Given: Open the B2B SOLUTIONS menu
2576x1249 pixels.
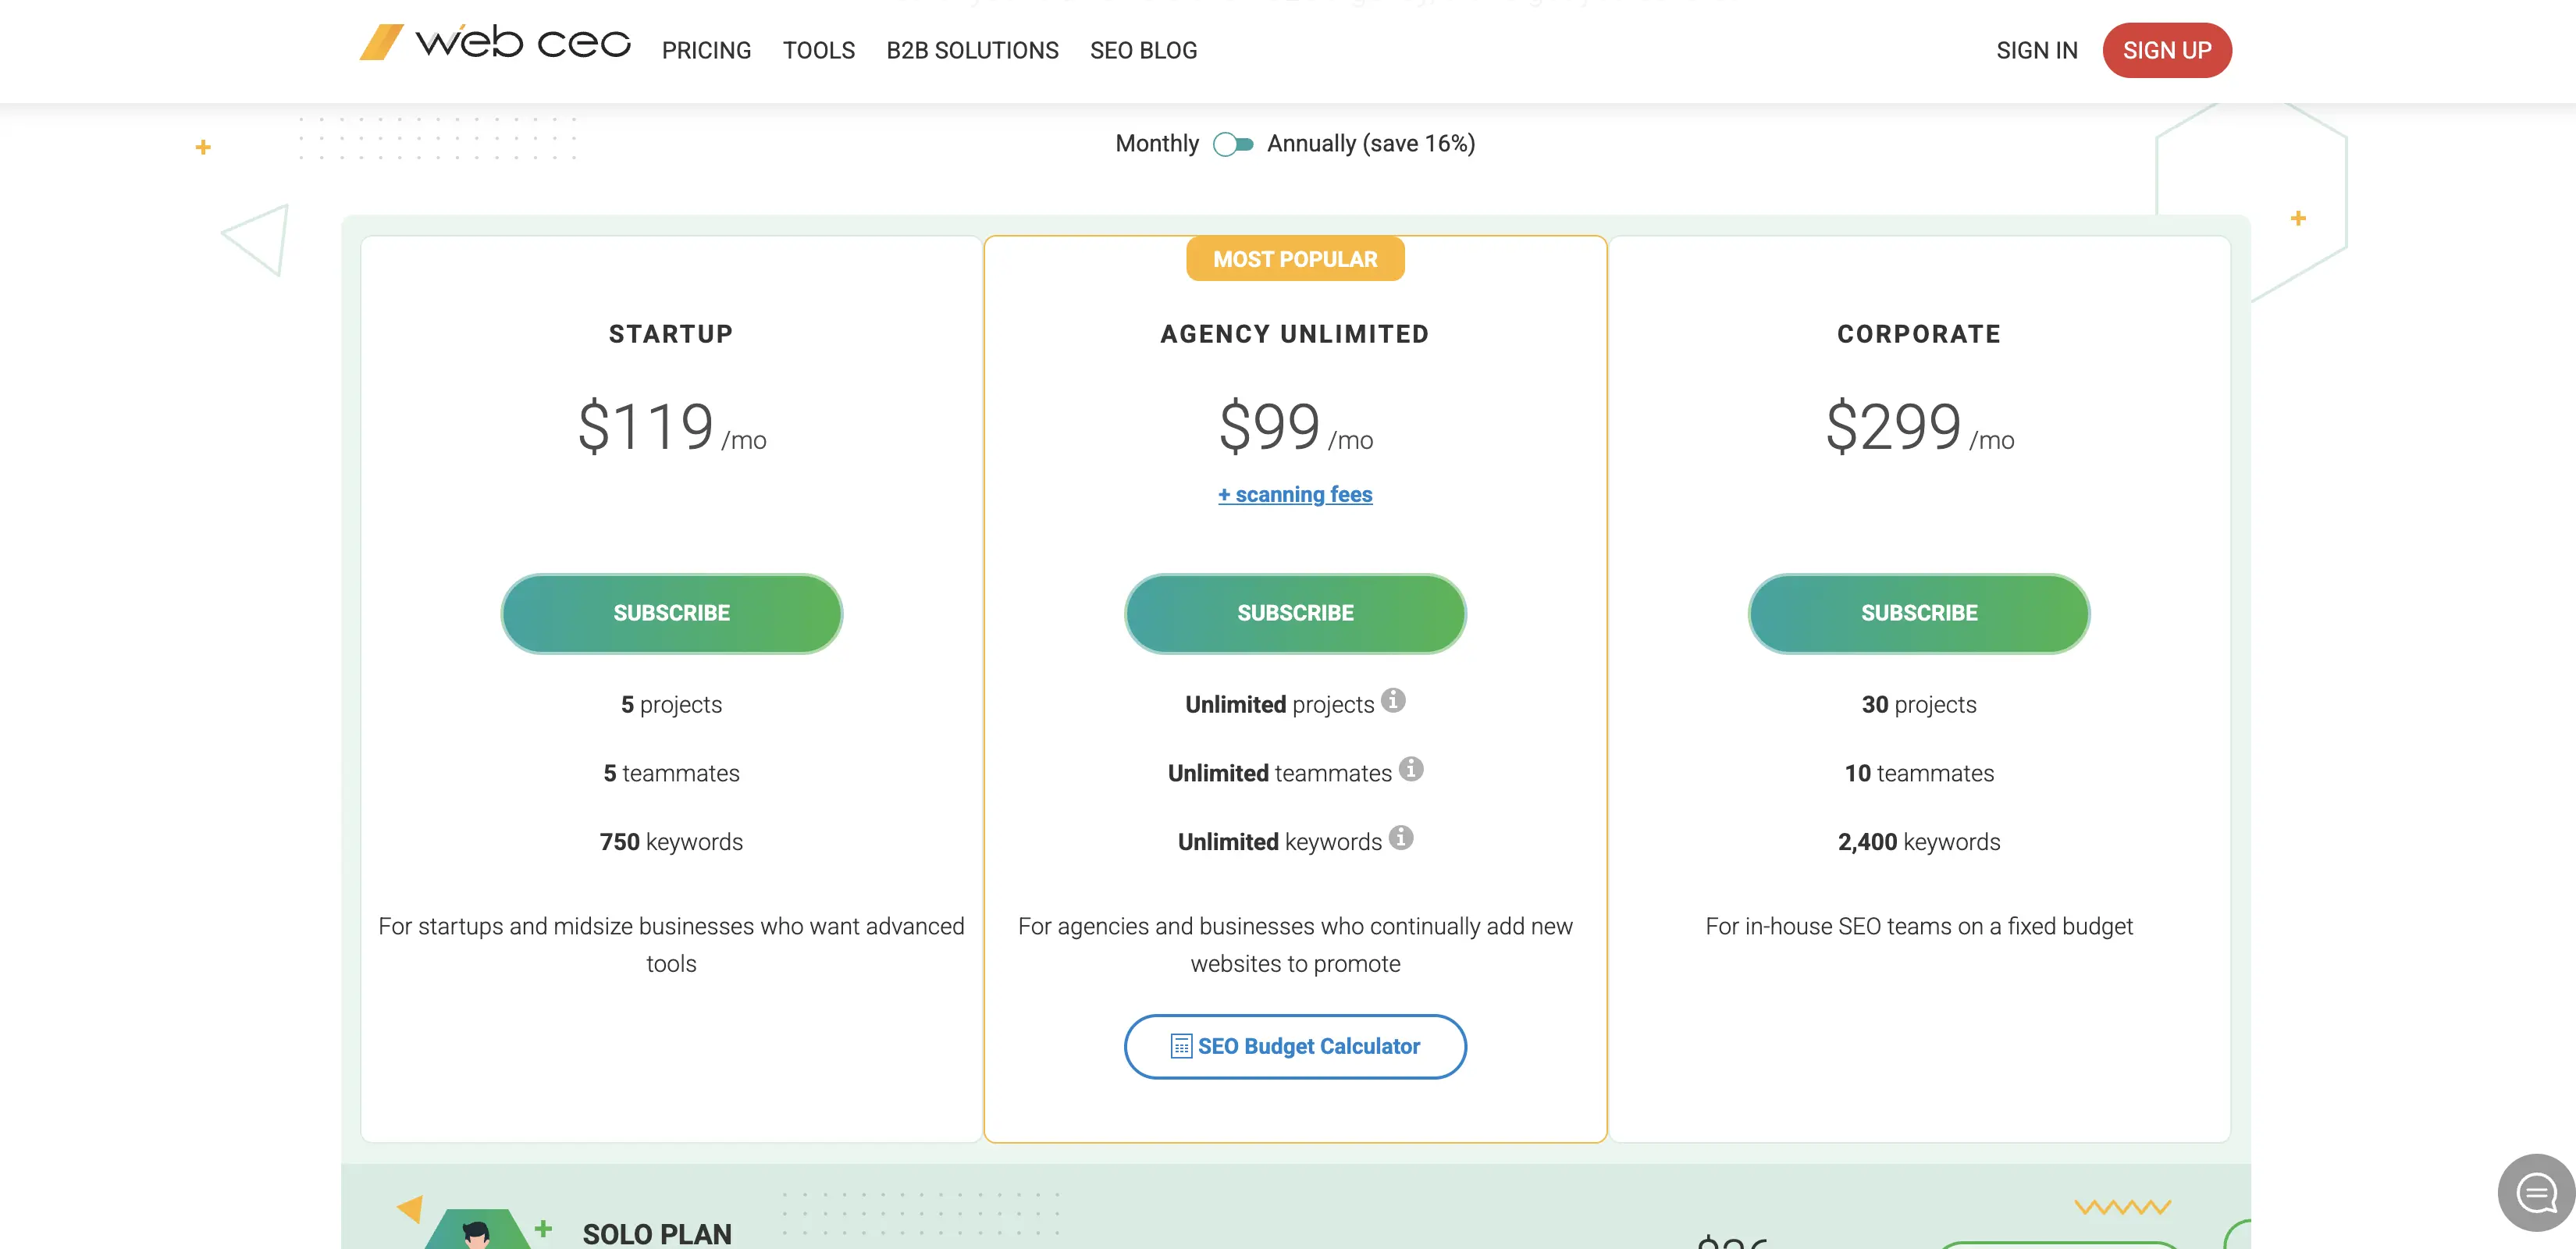Looking at the screenshot, I should click(972, 50).
